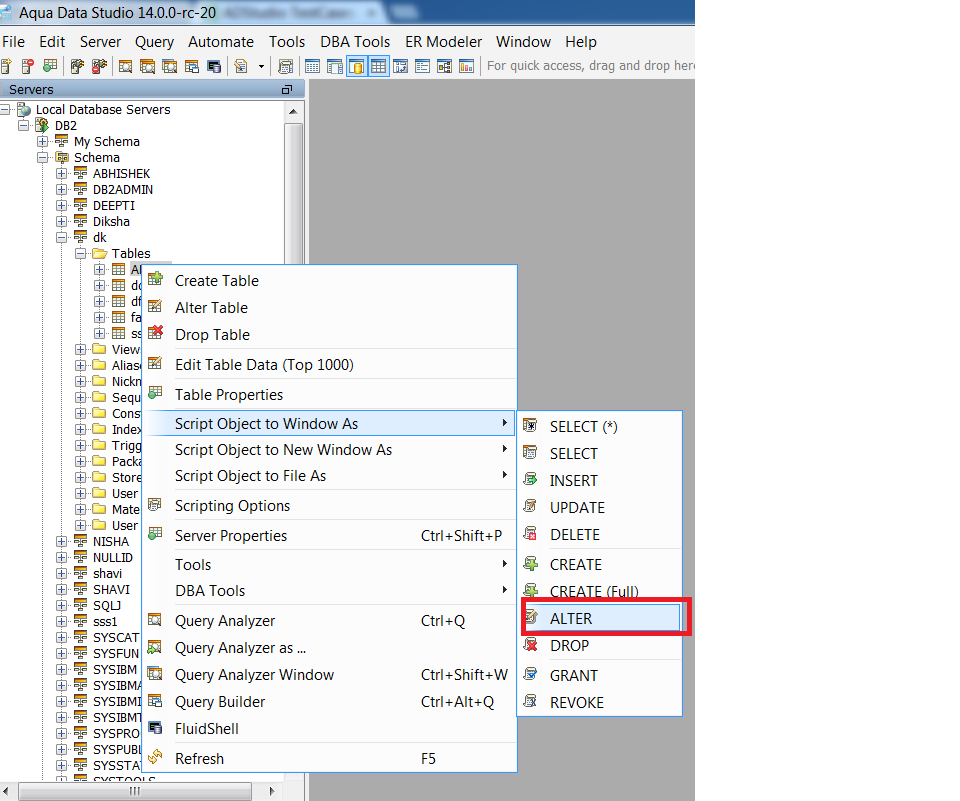Select UPDATE in the script submenu
This screenshot has height=801, width=960.
point(600,508)
